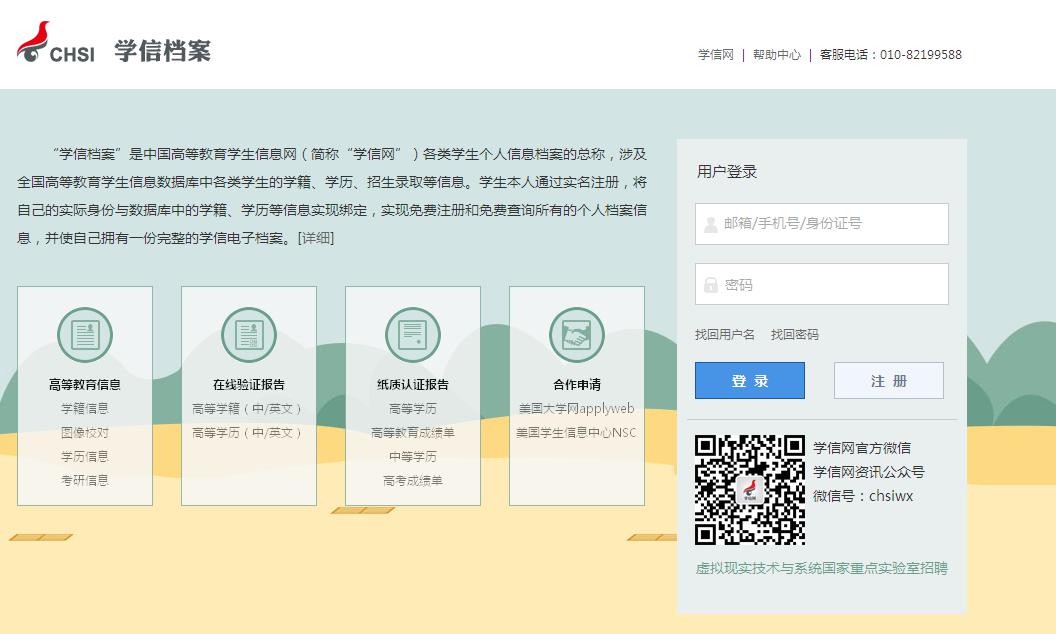Image resolution: width=1056 pixels, height=634 pixels.
Task: Click the WeChat QR code image
Action: click(x=750, y=490)
